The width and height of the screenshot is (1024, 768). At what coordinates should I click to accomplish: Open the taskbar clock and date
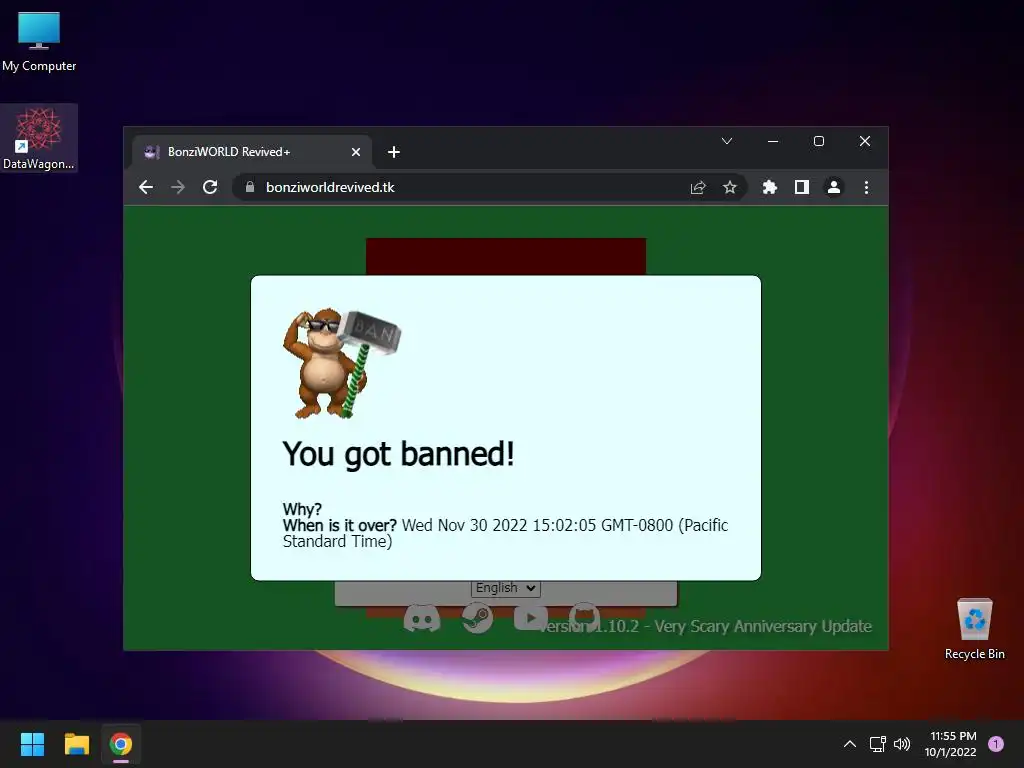[x=952, y=744]
